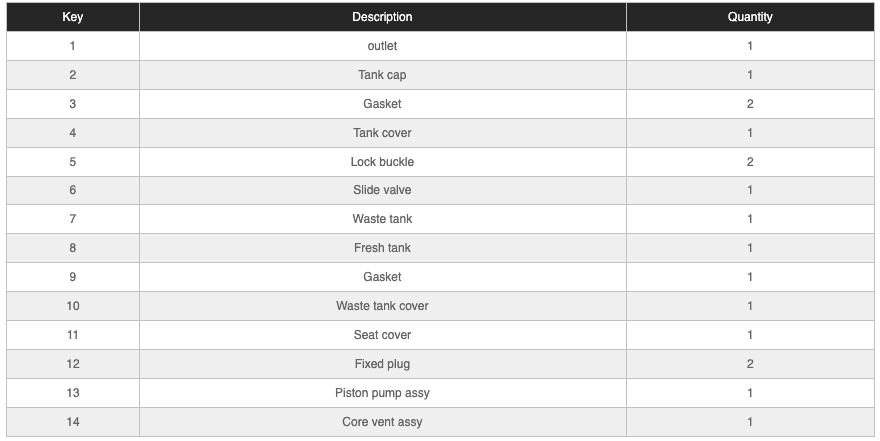
Task: Click the Slide valve cell
Action: (382, 190)
